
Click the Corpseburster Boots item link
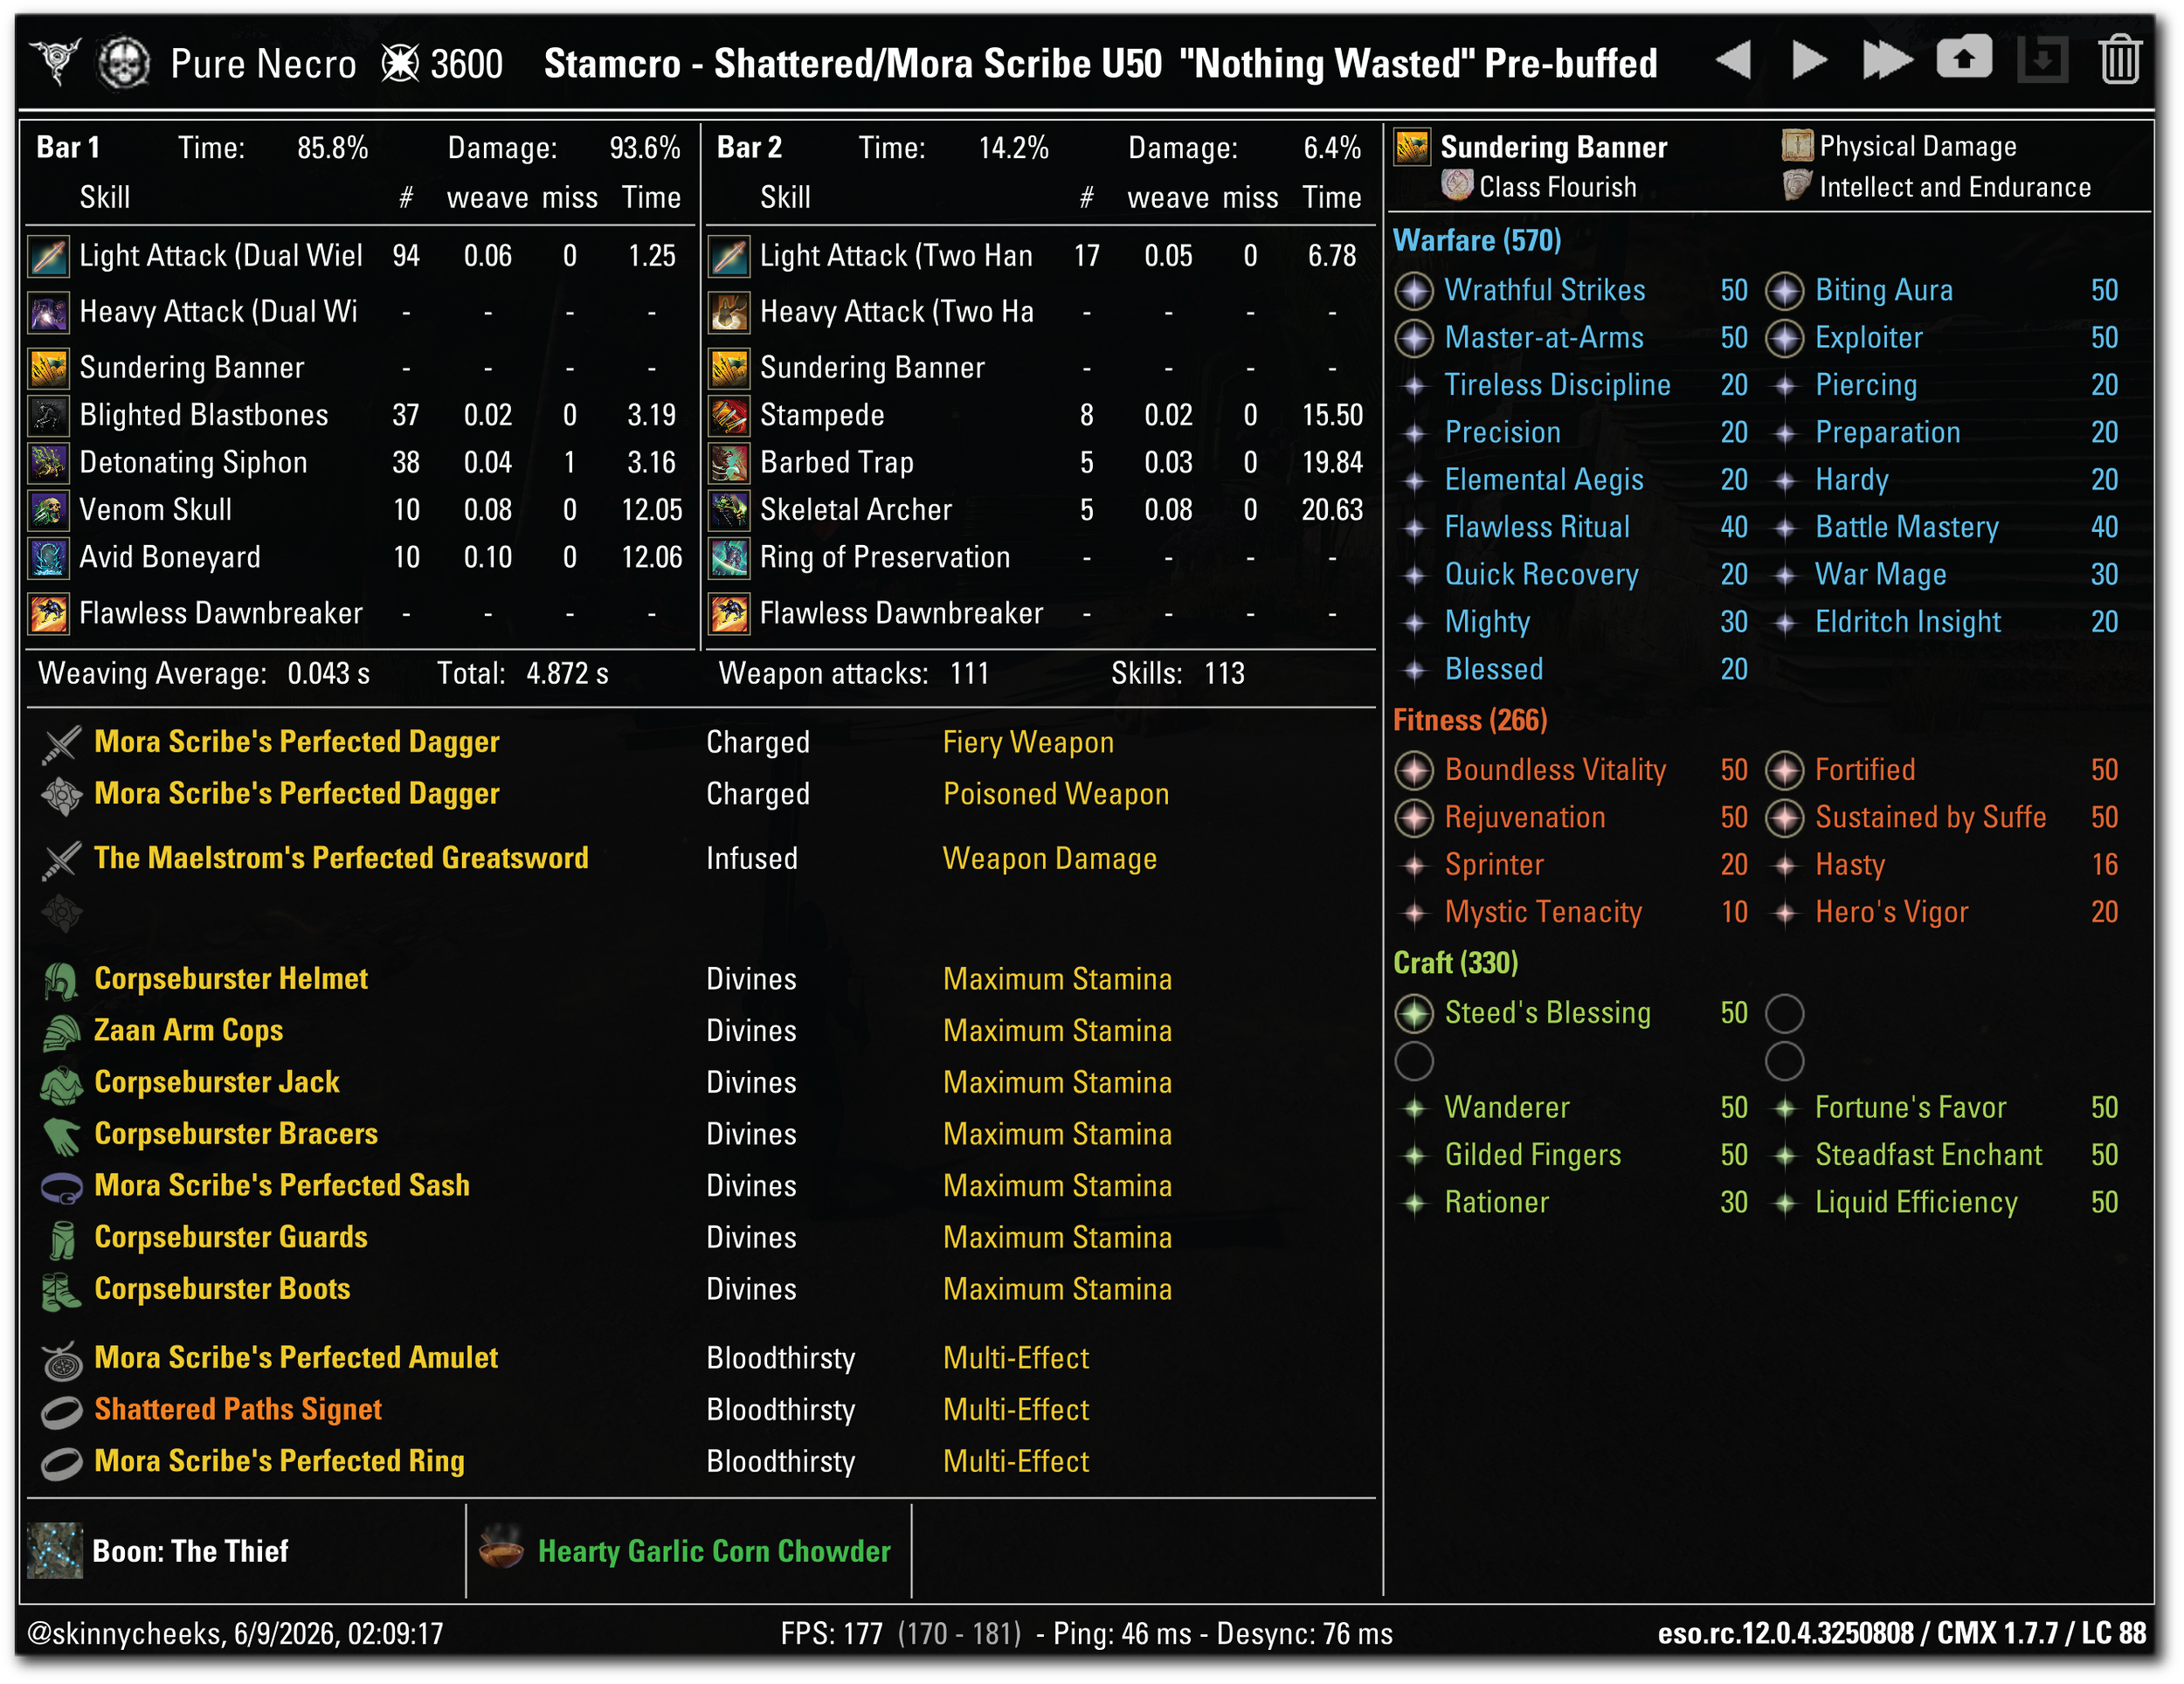[x=222, y=1288]
